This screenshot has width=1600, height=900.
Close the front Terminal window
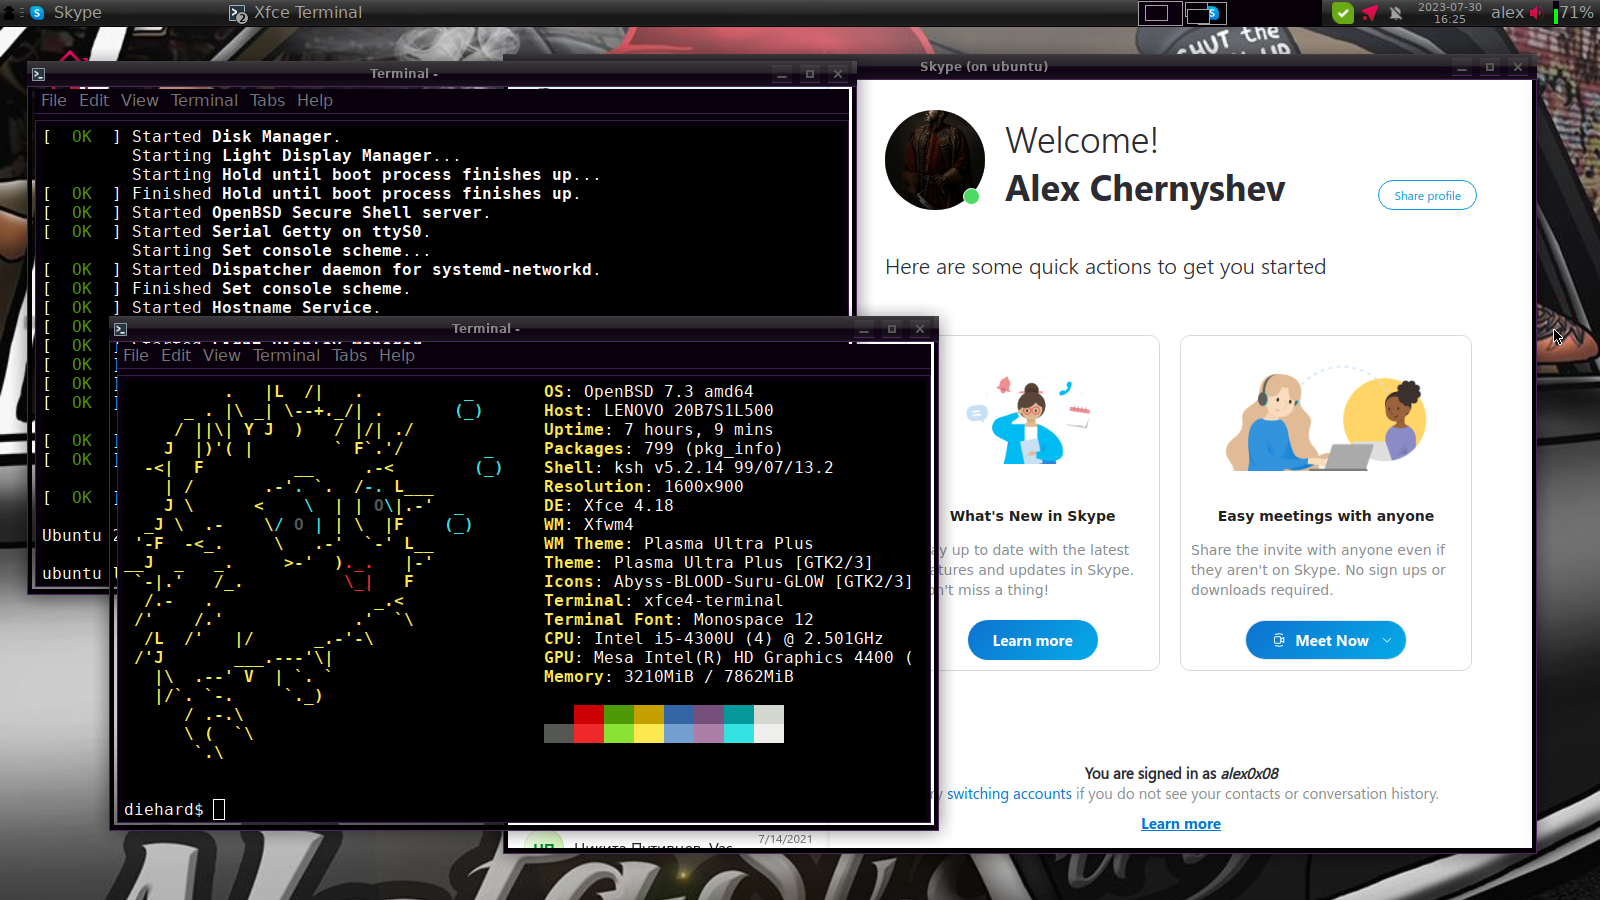(x=920, y=329)
